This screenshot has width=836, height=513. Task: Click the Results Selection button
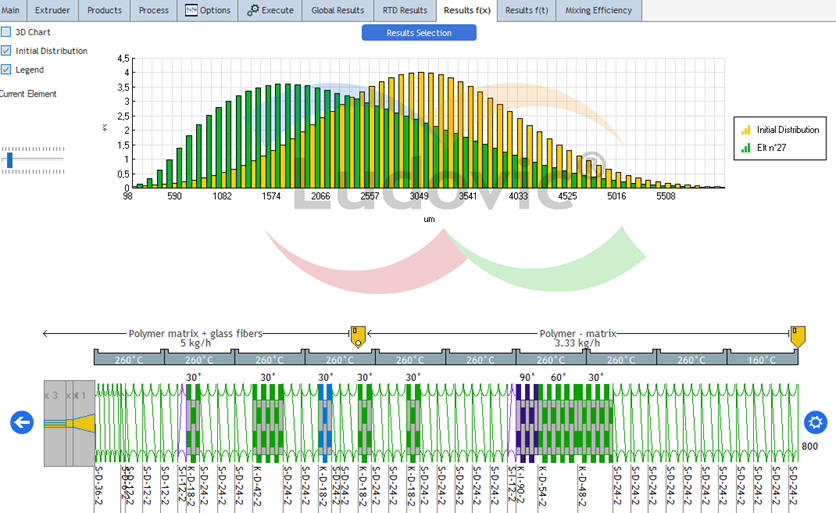419,33
